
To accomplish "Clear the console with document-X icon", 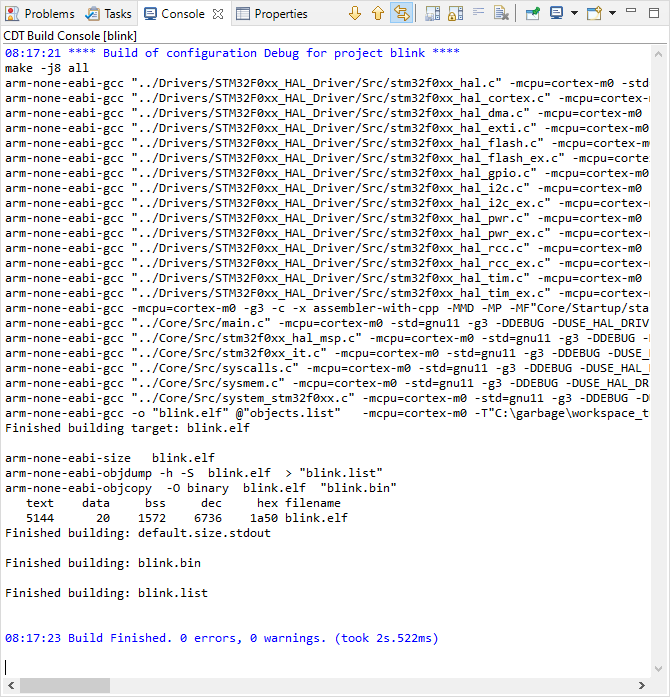I will (501, 14).
